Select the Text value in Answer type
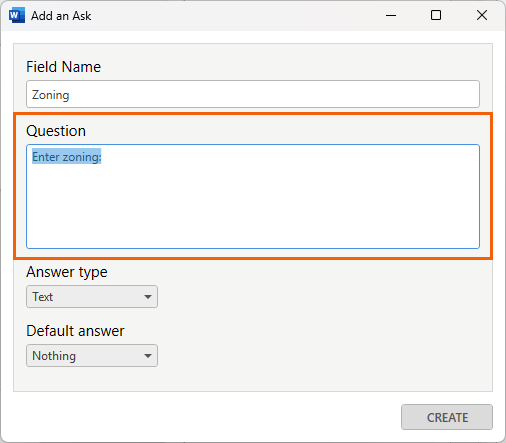Image resolution: width=506 pixels, height=443 pixels. coord(43,297)
